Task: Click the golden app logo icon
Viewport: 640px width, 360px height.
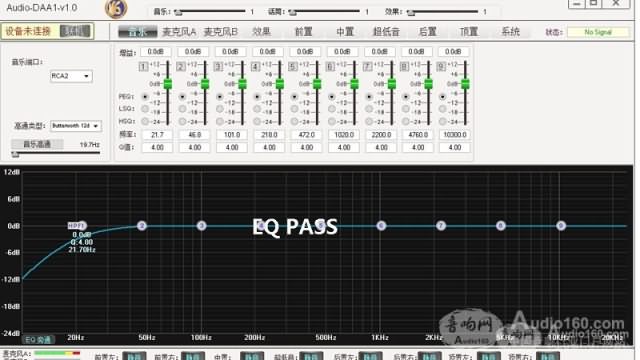Action: coord(116,9)
